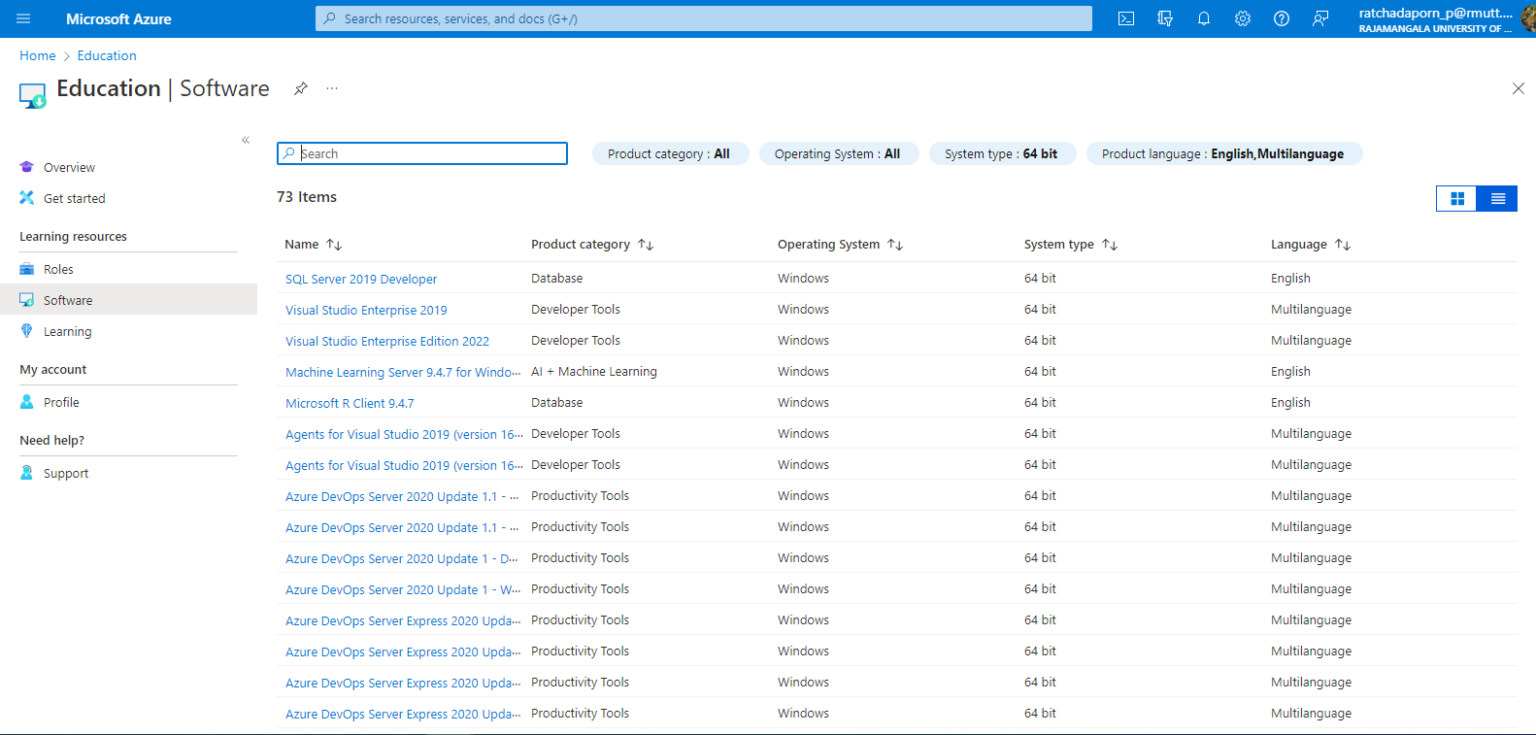Select Software in sidebar

pyautogui.click(x=128, y=300)
